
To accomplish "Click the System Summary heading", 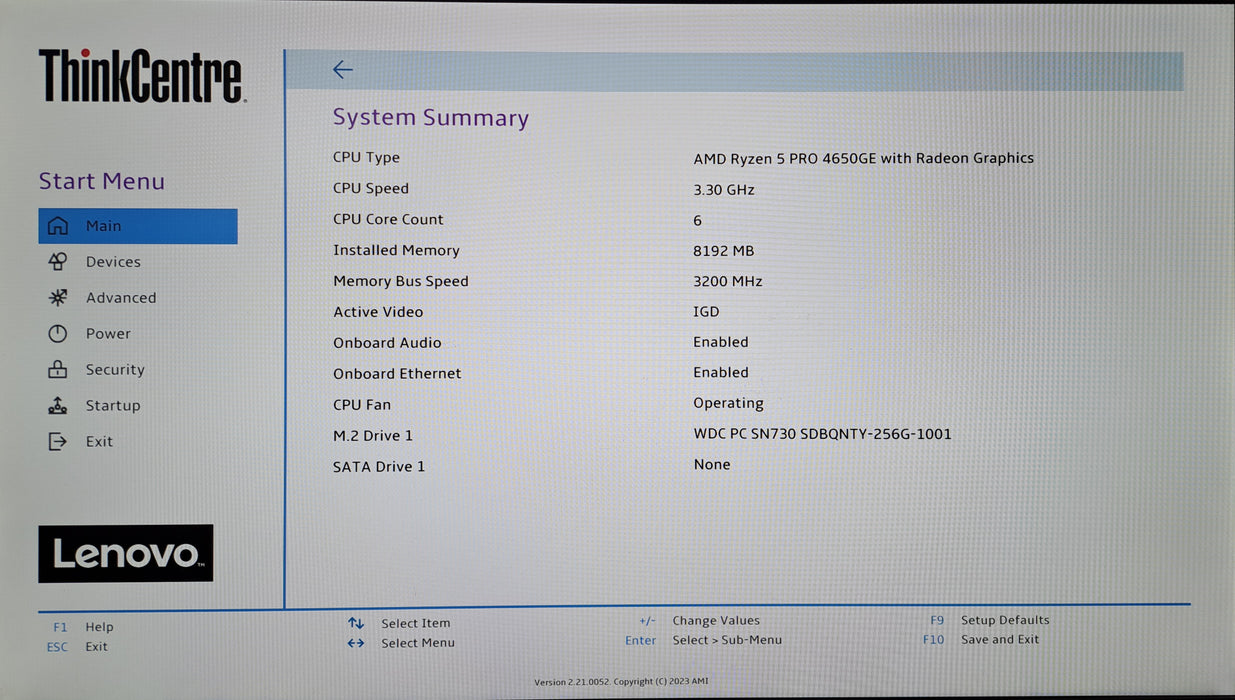I will (x=431, y=117).
